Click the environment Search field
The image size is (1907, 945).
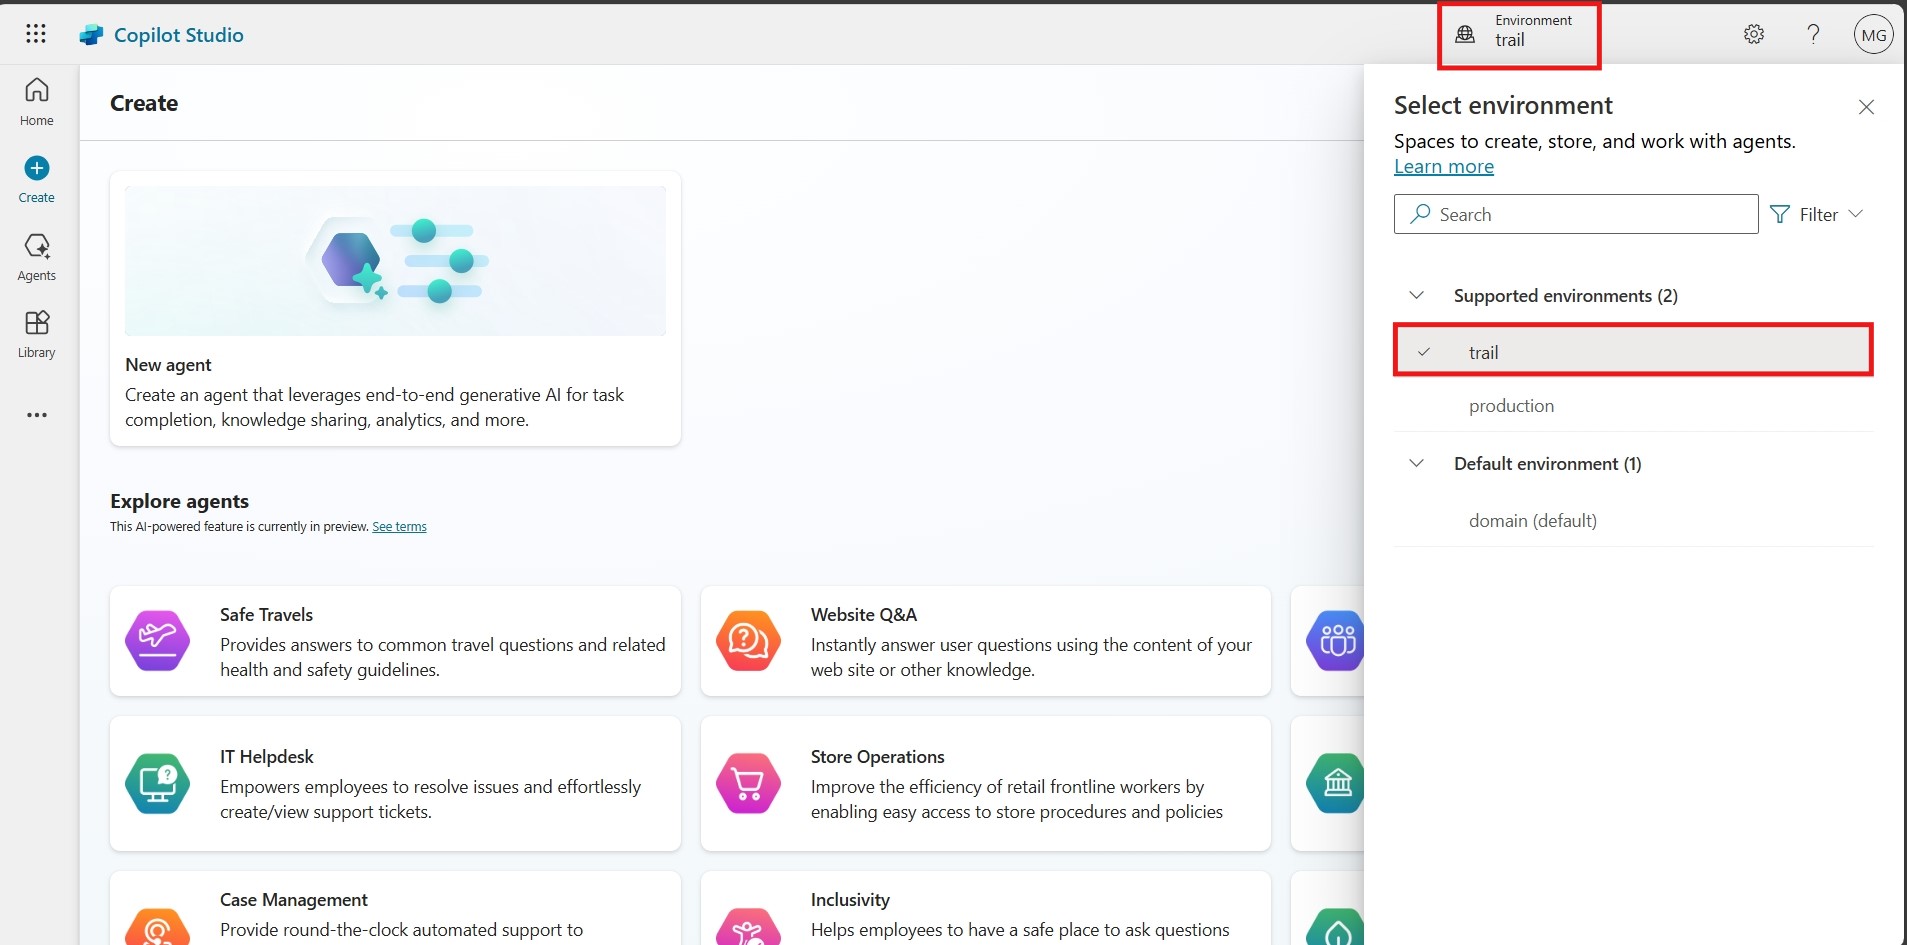tap(1575, 215)
